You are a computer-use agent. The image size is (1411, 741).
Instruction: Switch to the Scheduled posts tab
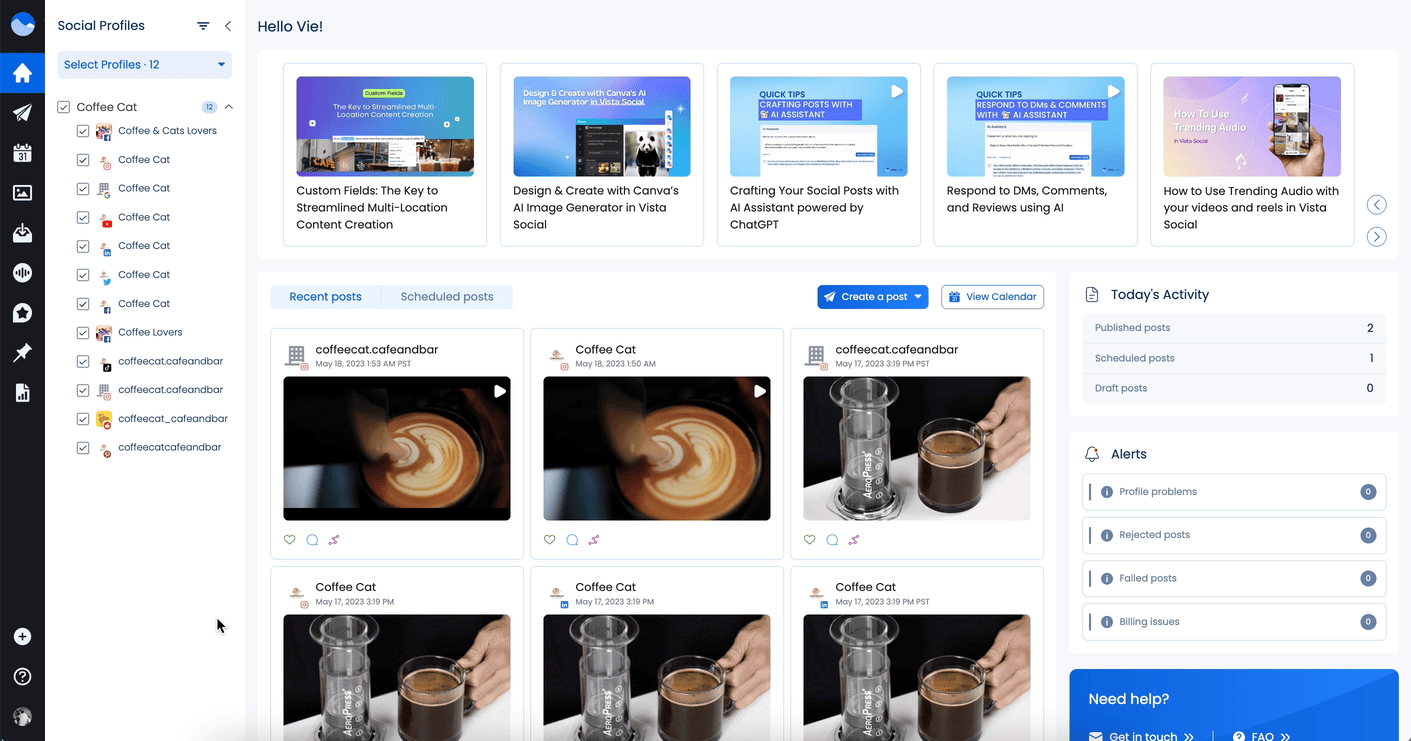click(447, 296)
